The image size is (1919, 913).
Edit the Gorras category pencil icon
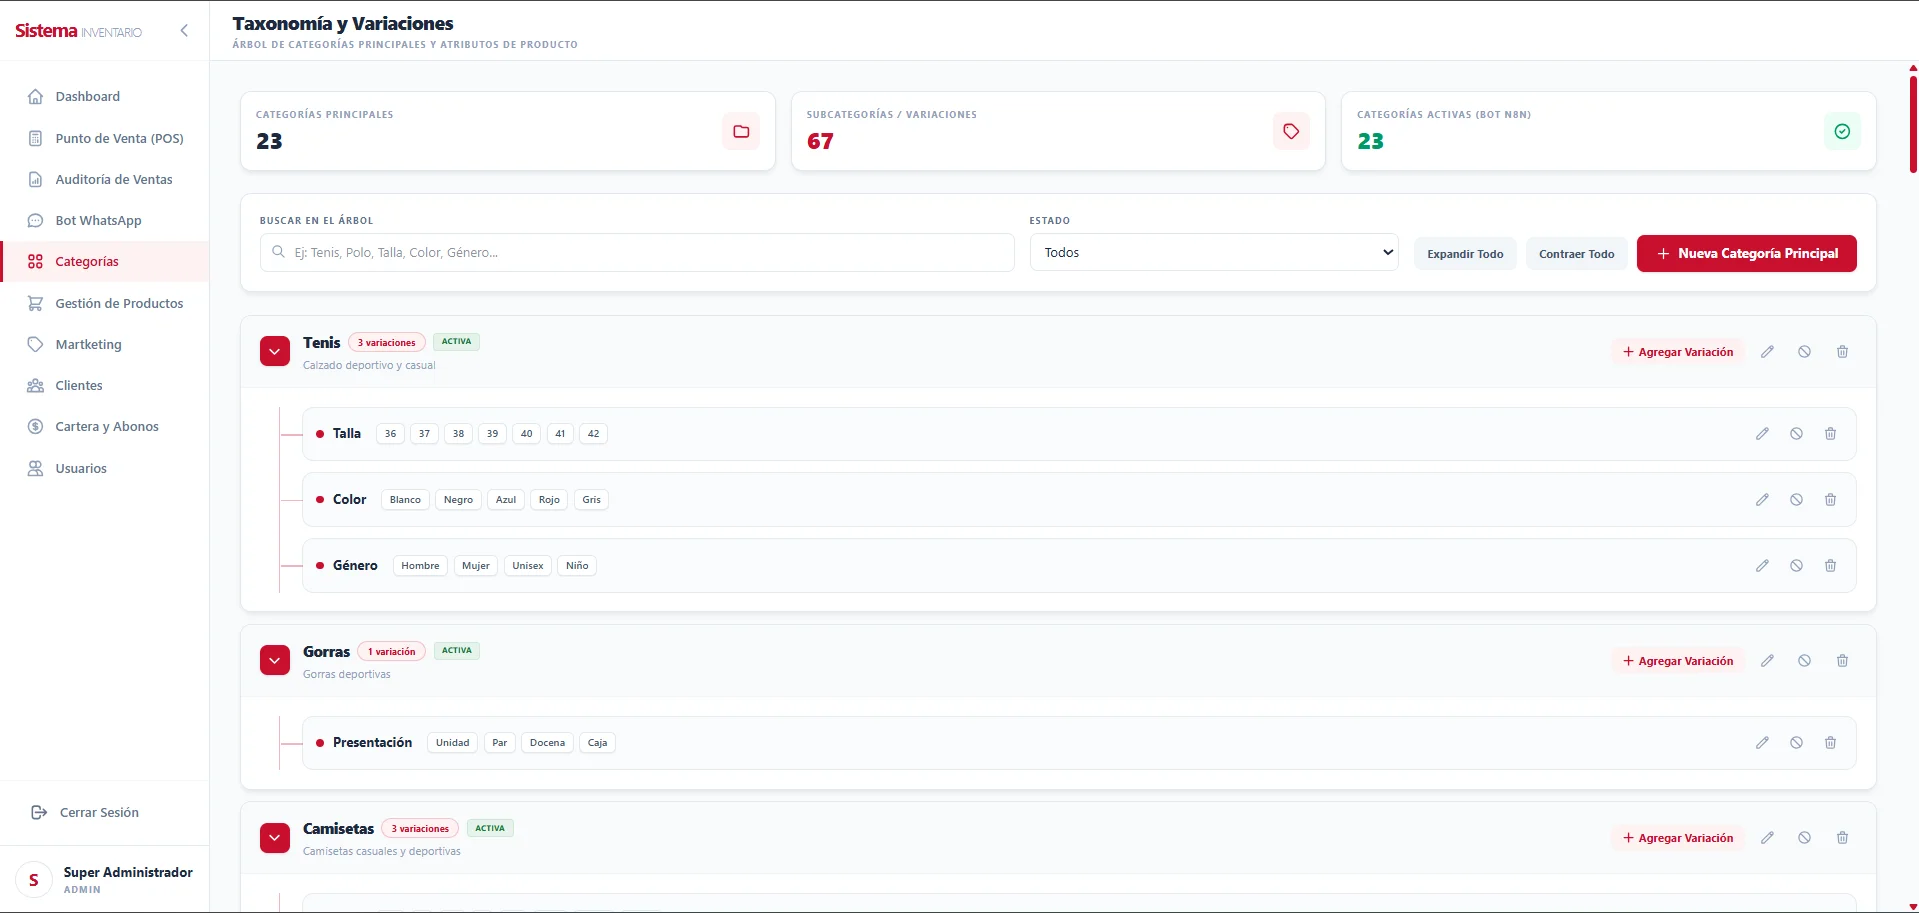(1767, 661)
